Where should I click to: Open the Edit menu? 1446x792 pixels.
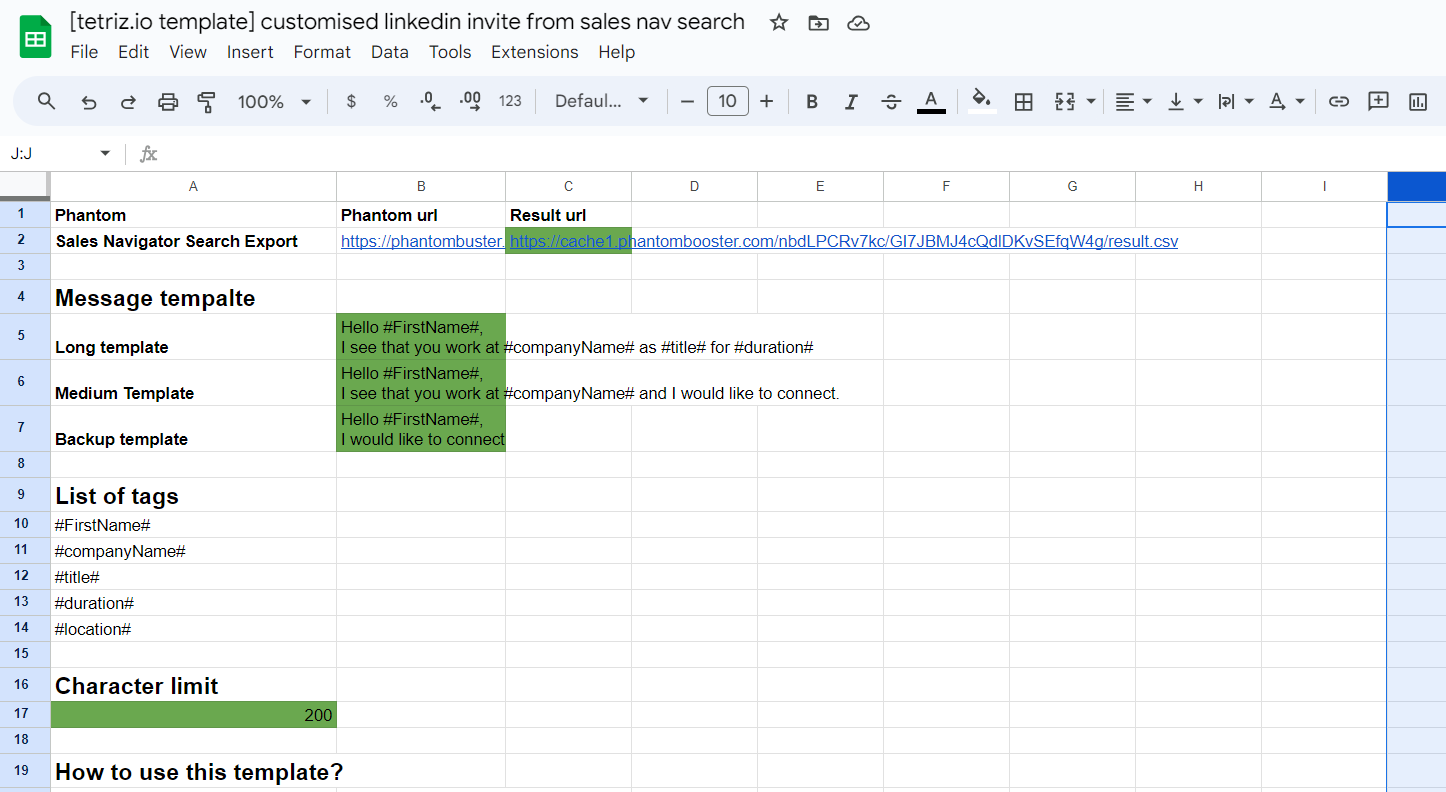(x=133, y=52)
